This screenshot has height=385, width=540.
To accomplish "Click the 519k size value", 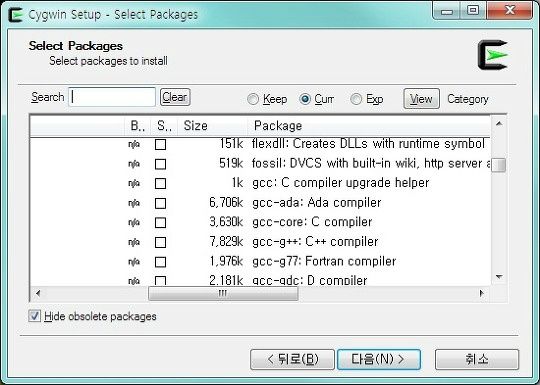I will click(231, 163).
